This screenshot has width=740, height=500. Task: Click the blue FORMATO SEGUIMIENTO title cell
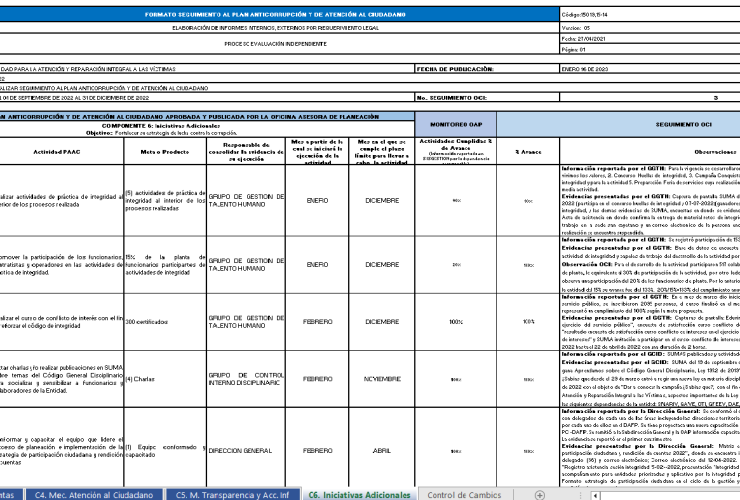point(275,15)
